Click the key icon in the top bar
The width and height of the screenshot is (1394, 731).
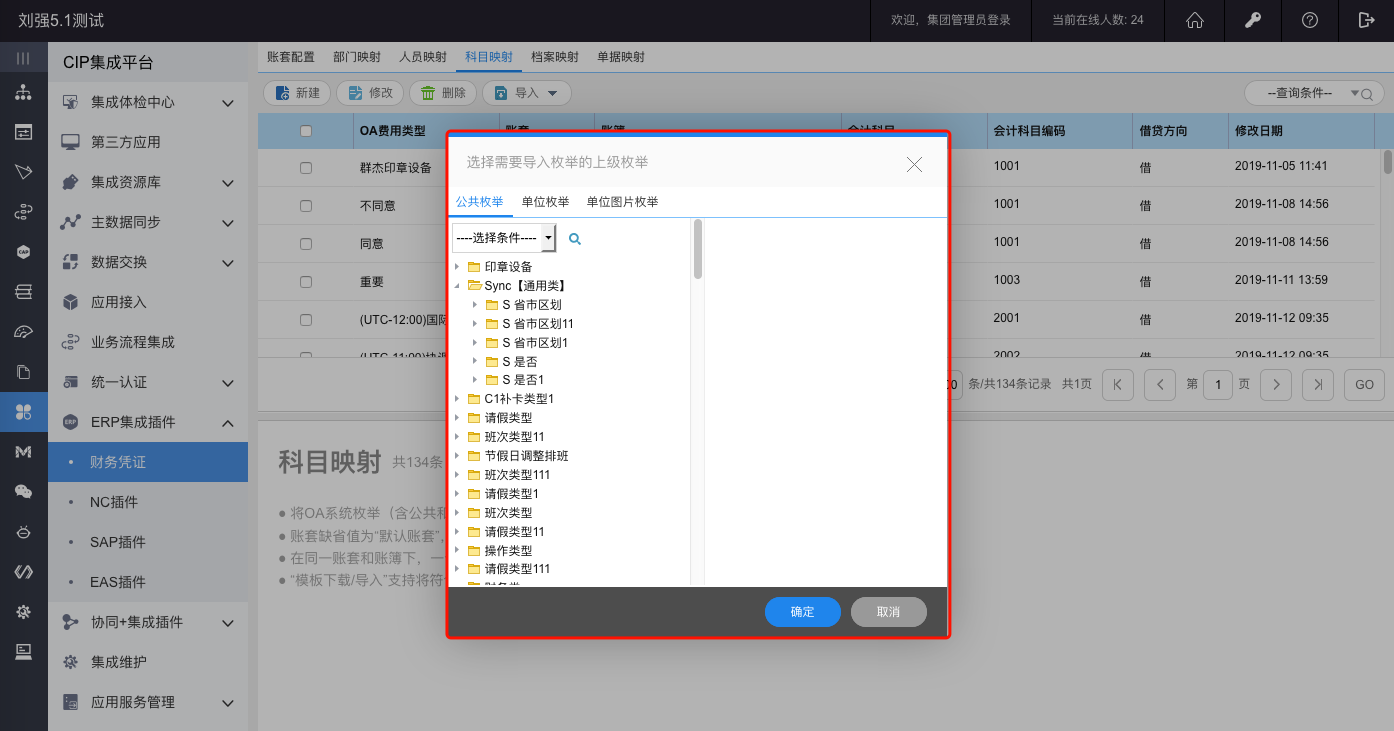click(x=1251, y=20)
